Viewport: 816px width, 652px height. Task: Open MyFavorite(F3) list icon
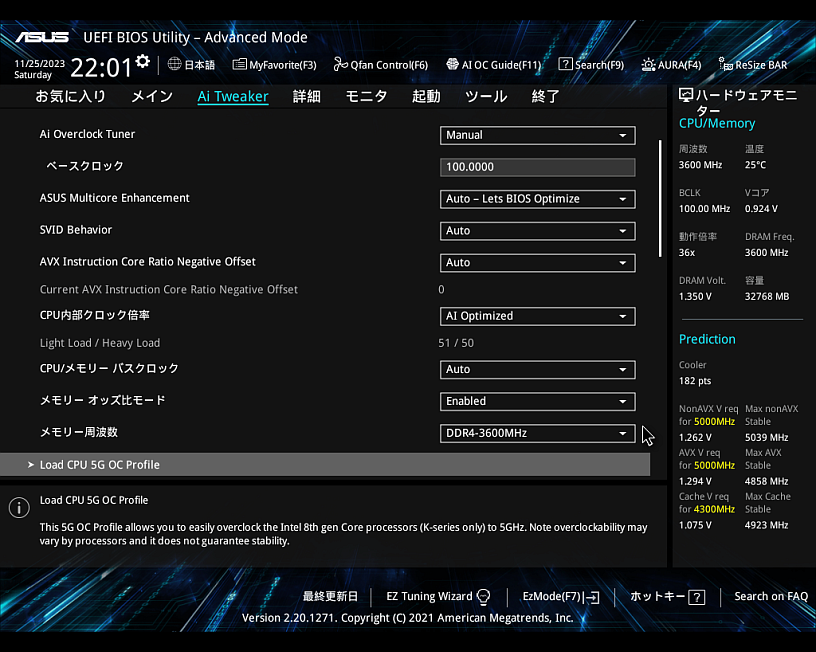[239, 65]
